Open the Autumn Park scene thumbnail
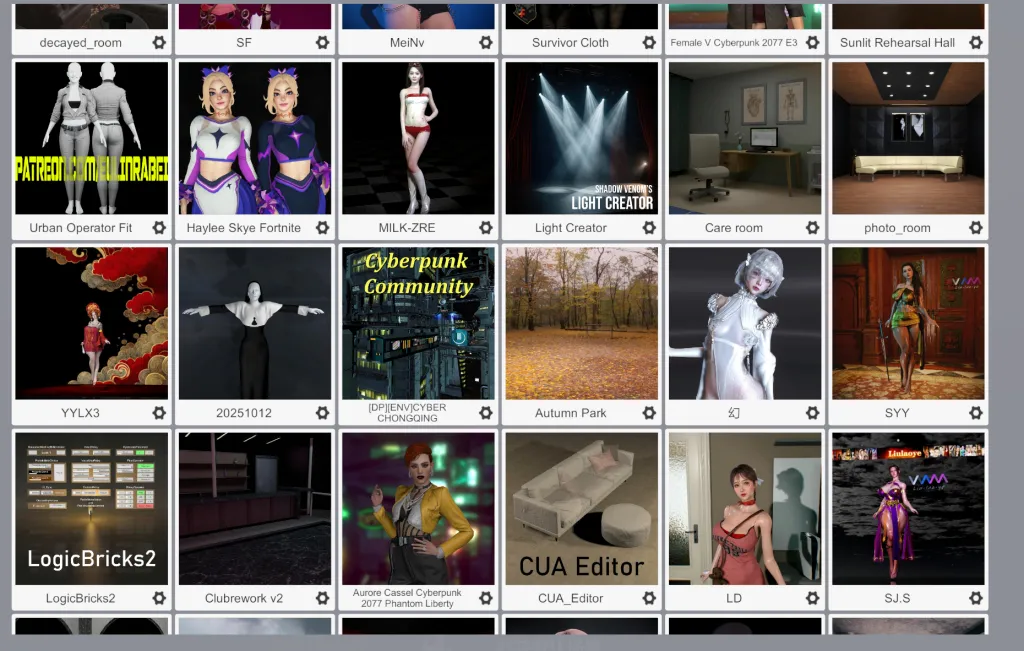 click(x=581, y=323)
